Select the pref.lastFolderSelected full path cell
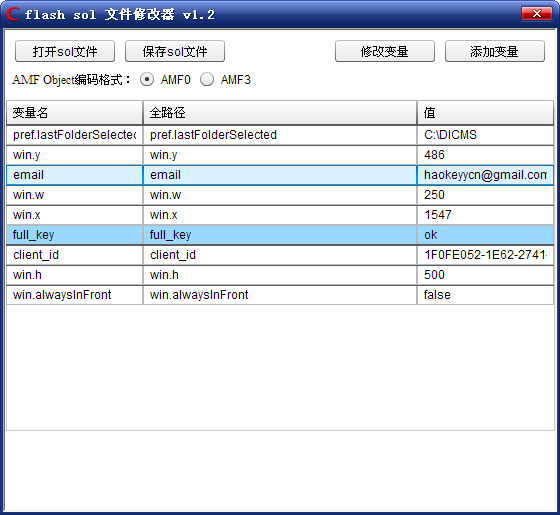Viewport: 560px width, 515px height. [280, 135]
